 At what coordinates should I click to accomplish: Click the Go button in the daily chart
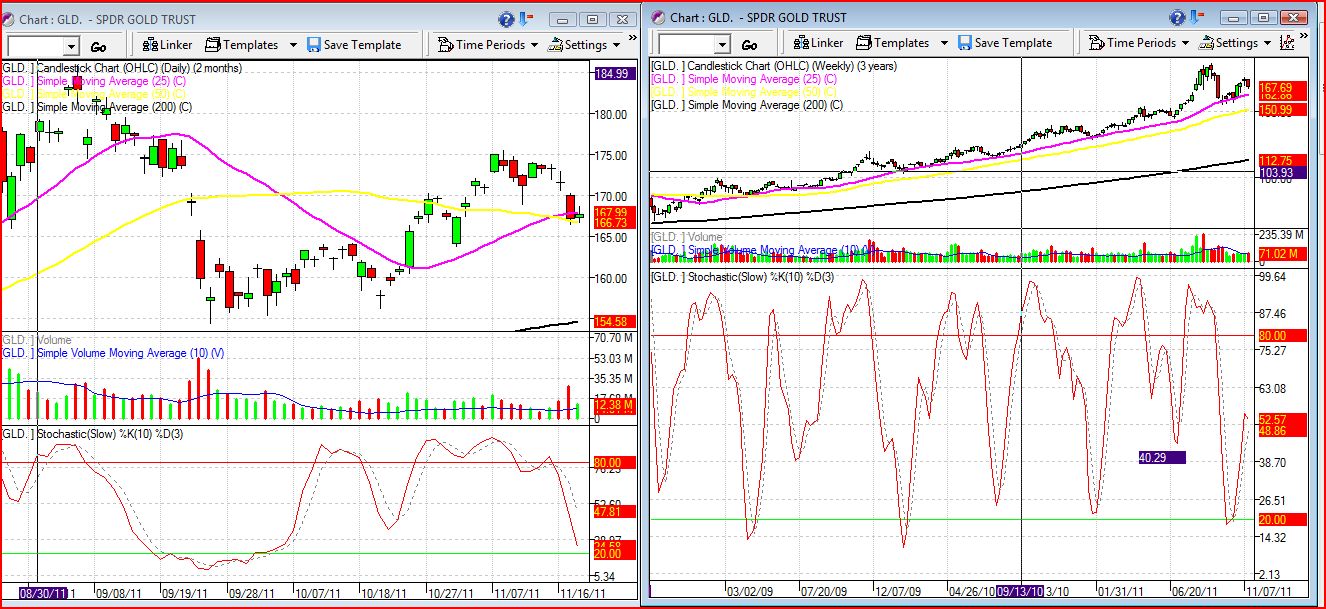coord(98,47)
